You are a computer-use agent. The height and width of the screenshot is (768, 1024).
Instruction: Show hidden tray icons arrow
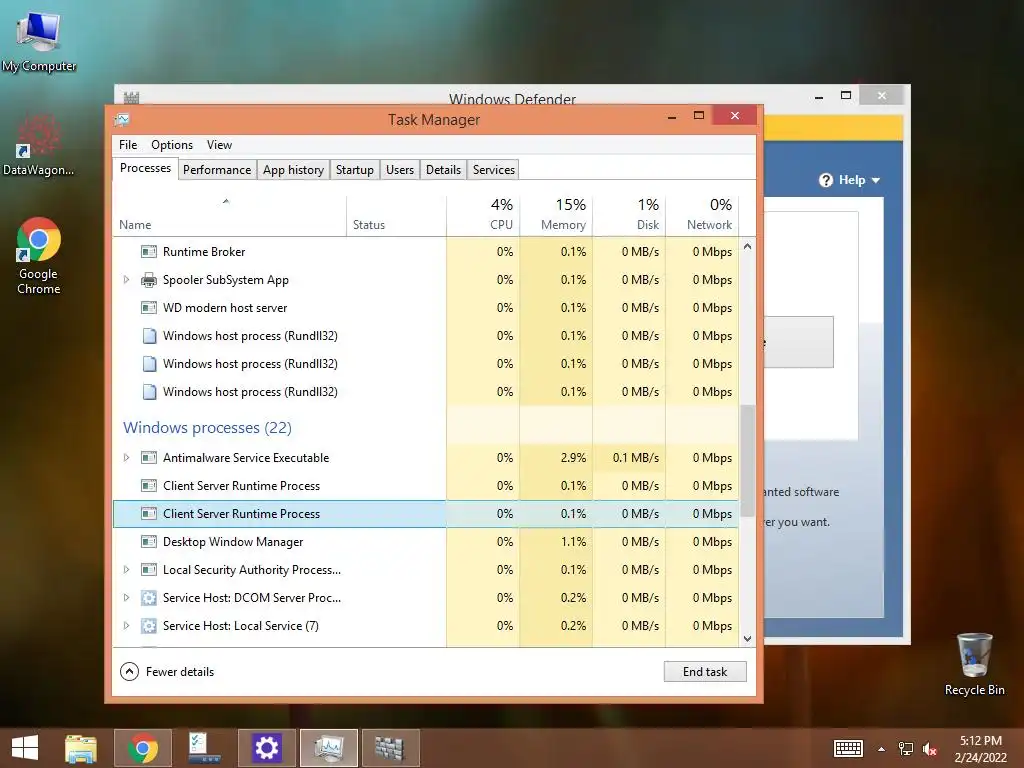882,749
